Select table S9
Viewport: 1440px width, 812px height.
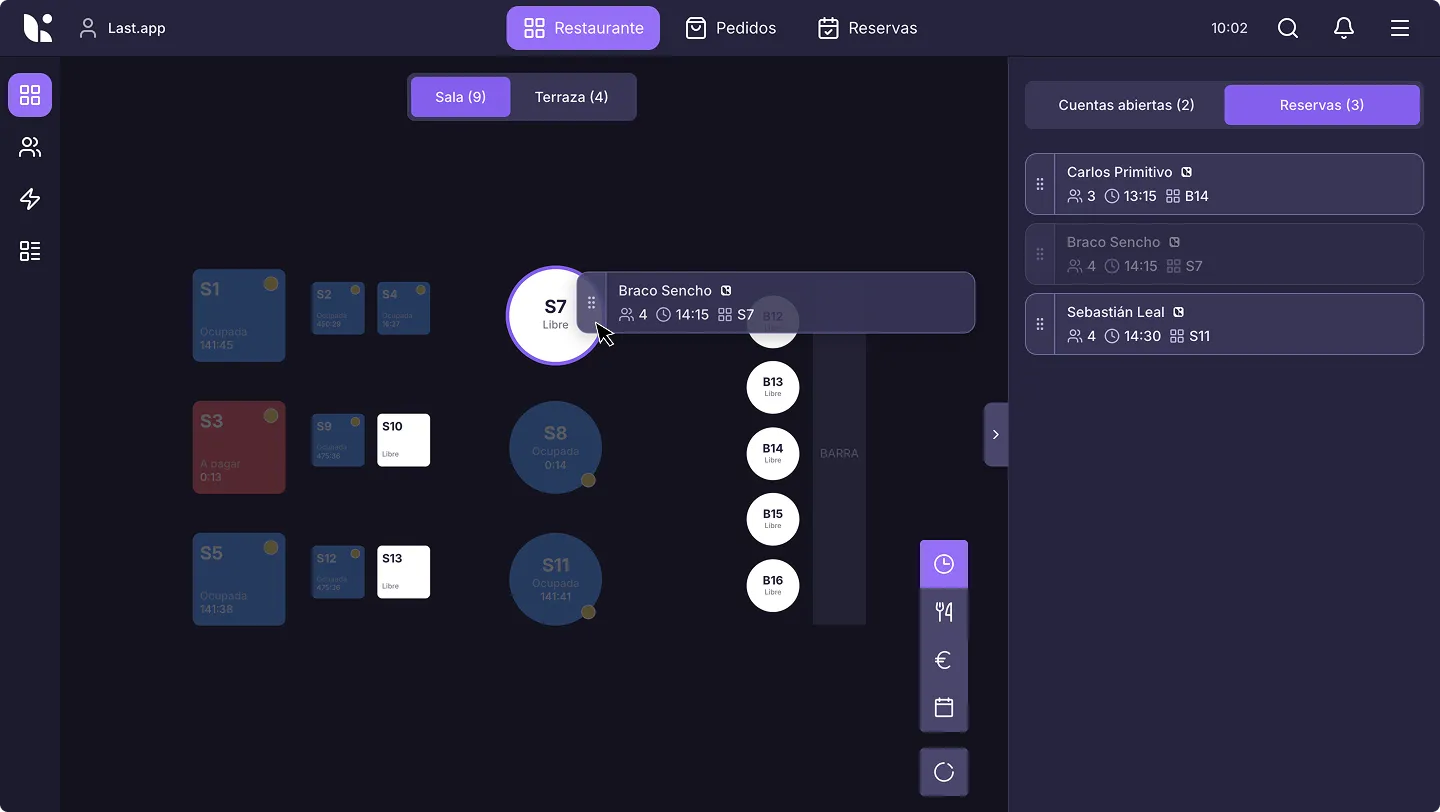(338, 440)
